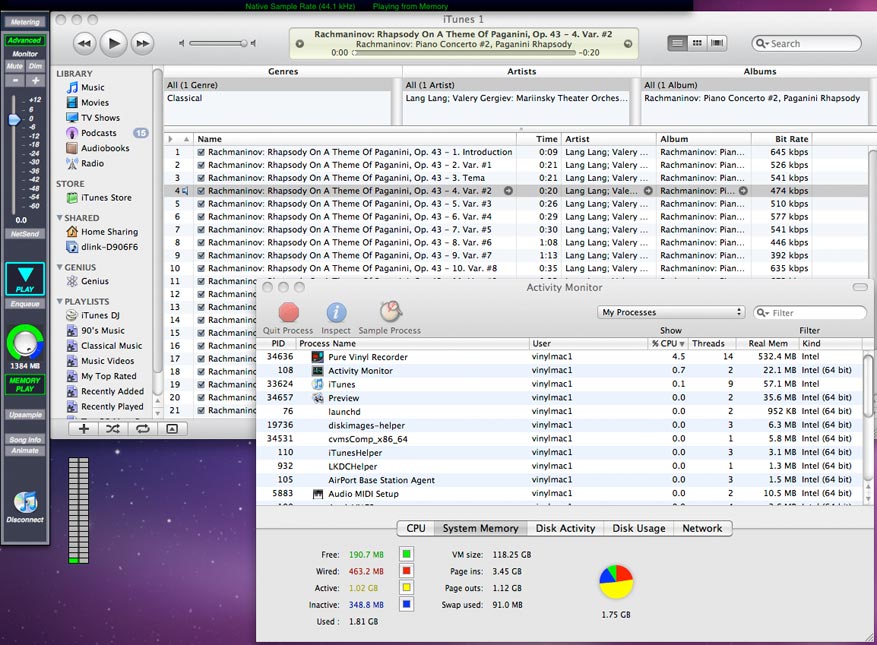Screen dimensions: 877x645
Task: Uncheck track 1 Introduction checkbox
Action: tap(201, 152)
